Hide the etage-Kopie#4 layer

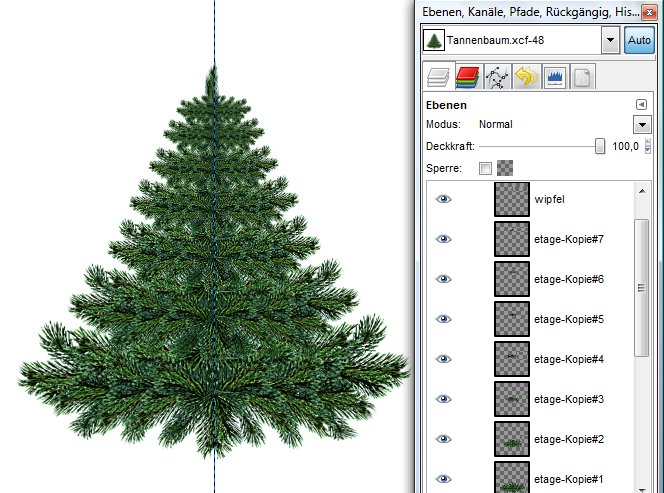click(x=443, y=359)
